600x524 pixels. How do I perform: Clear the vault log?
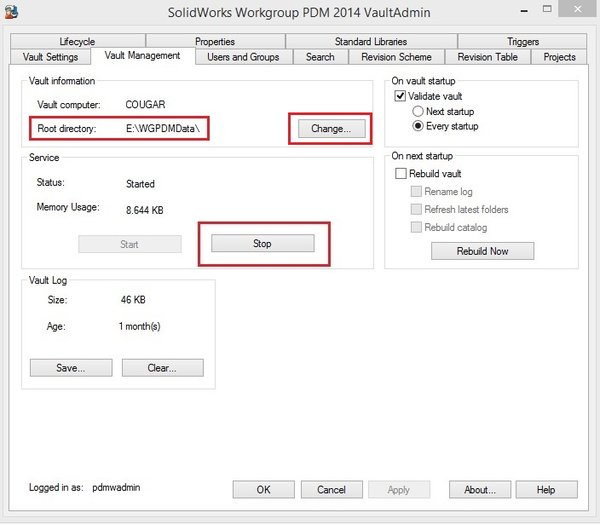(163, 368)
